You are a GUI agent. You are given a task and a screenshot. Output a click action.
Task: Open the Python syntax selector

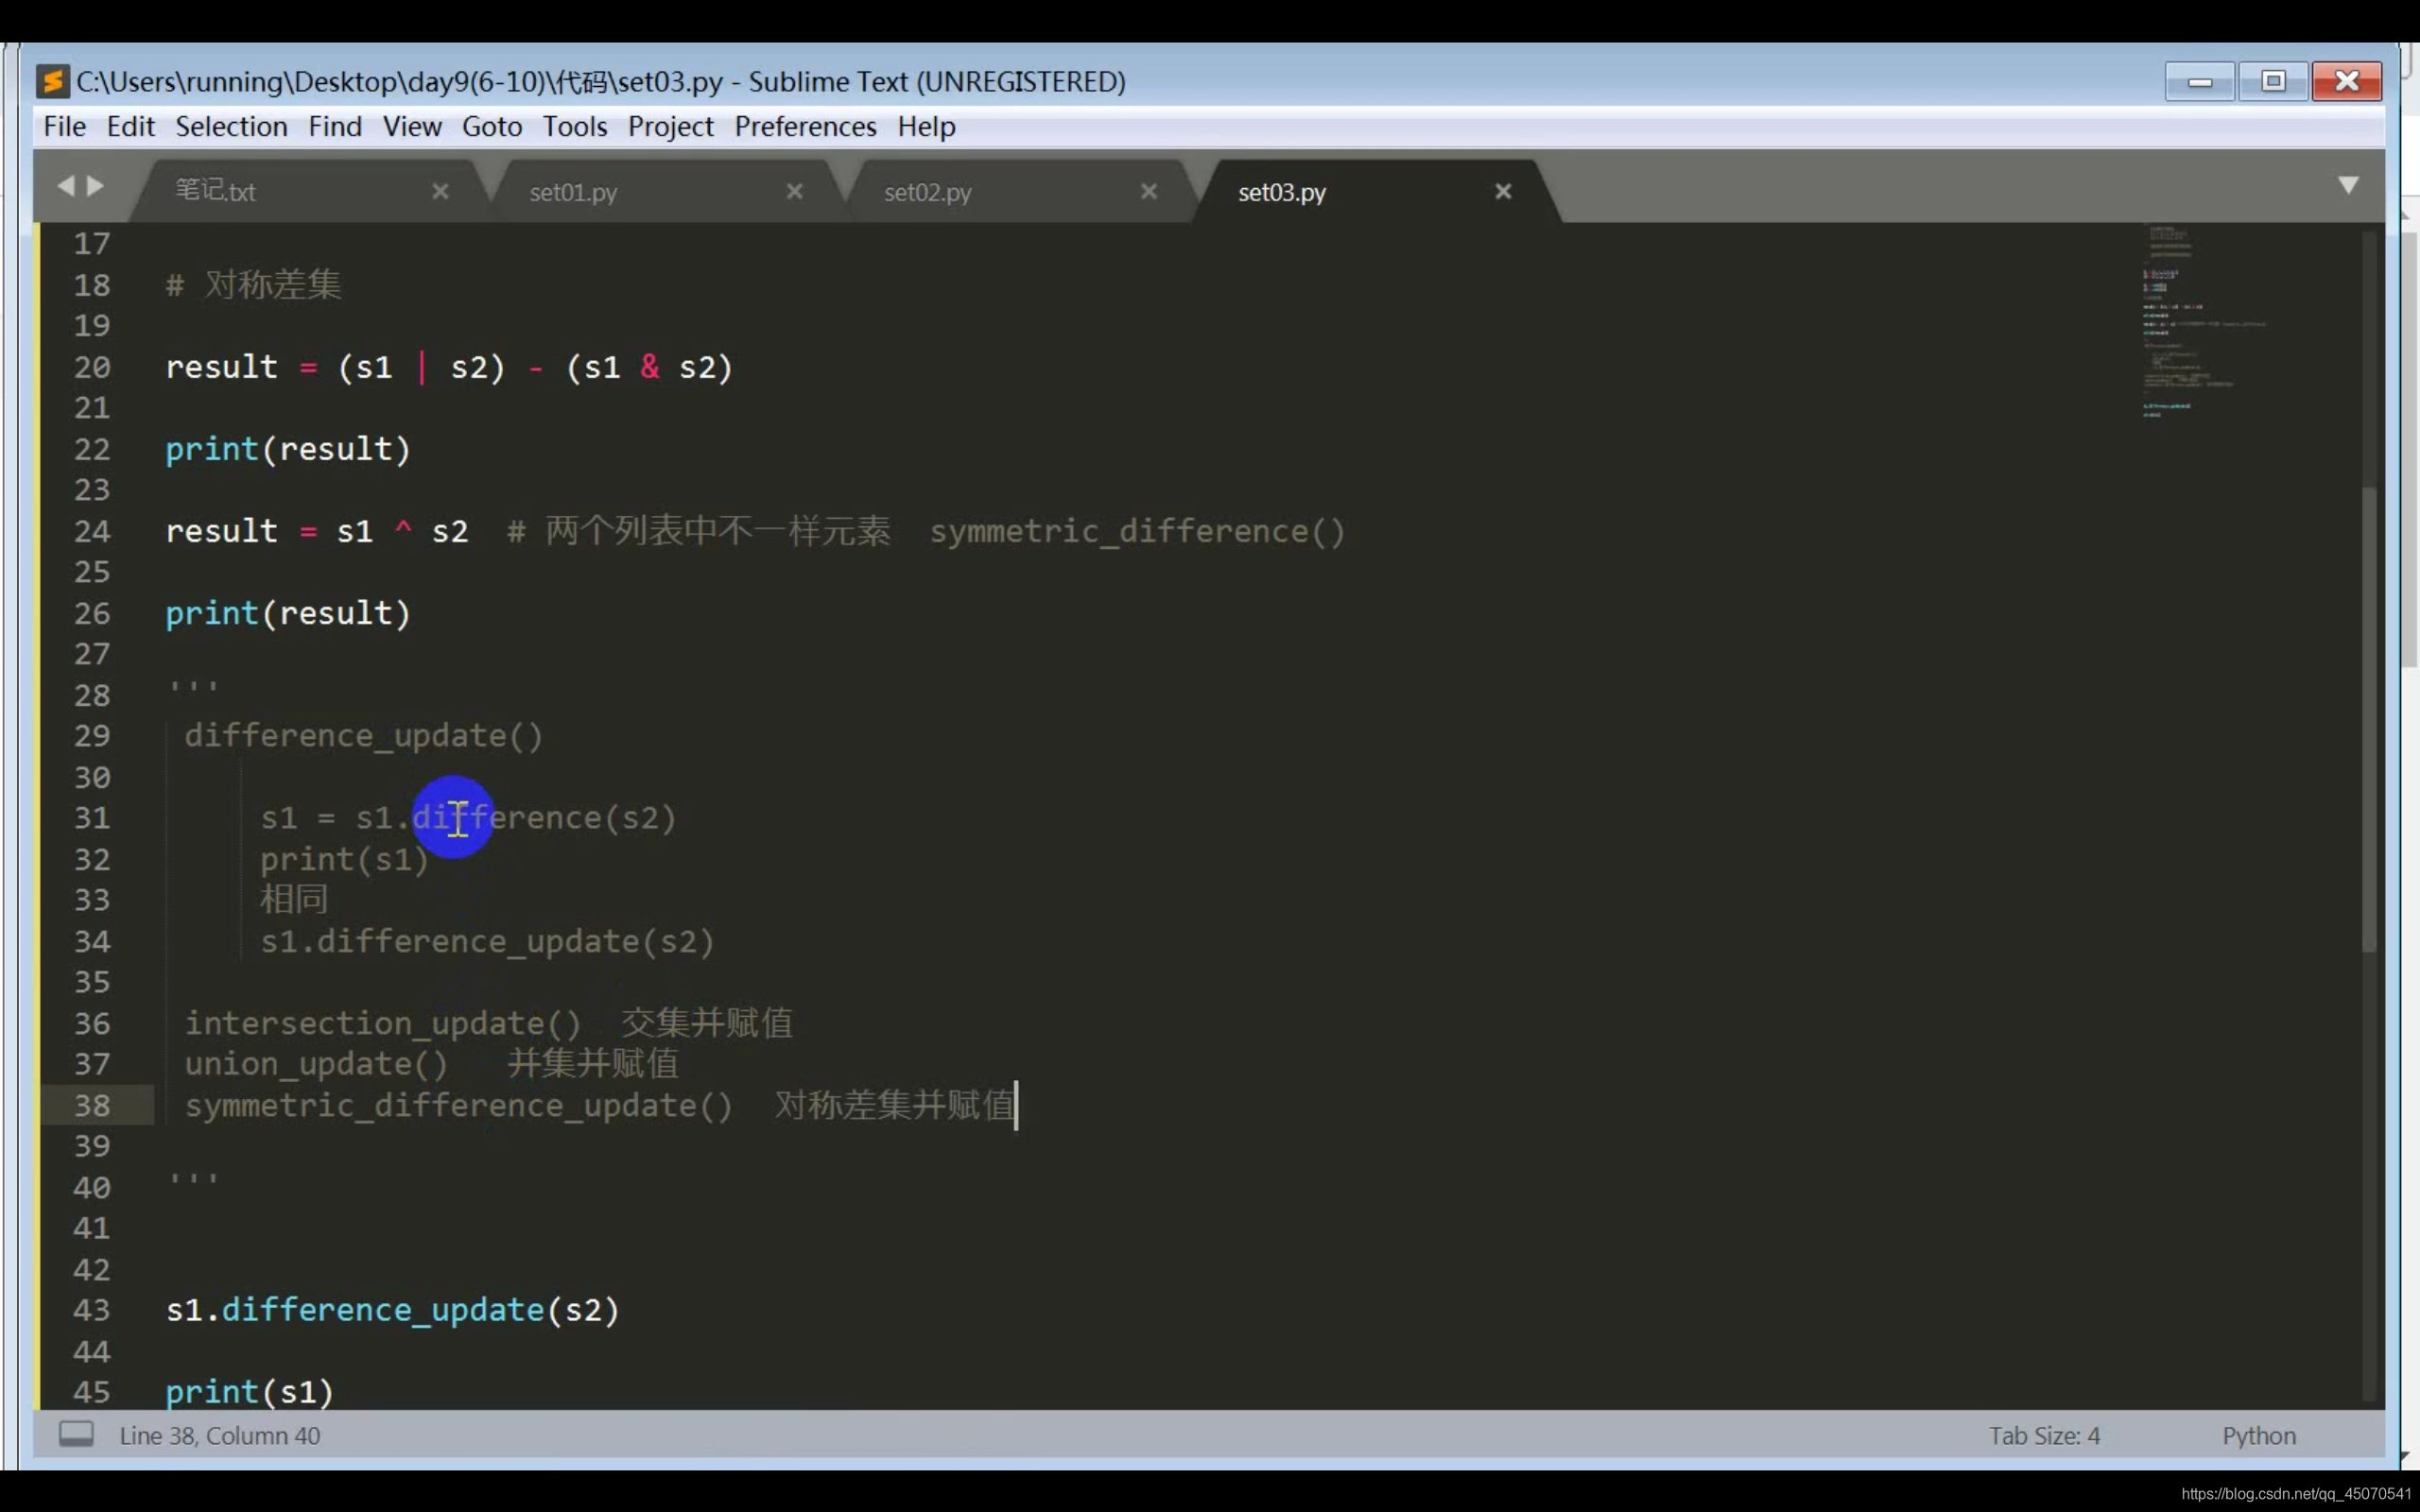[2258, 1436]
